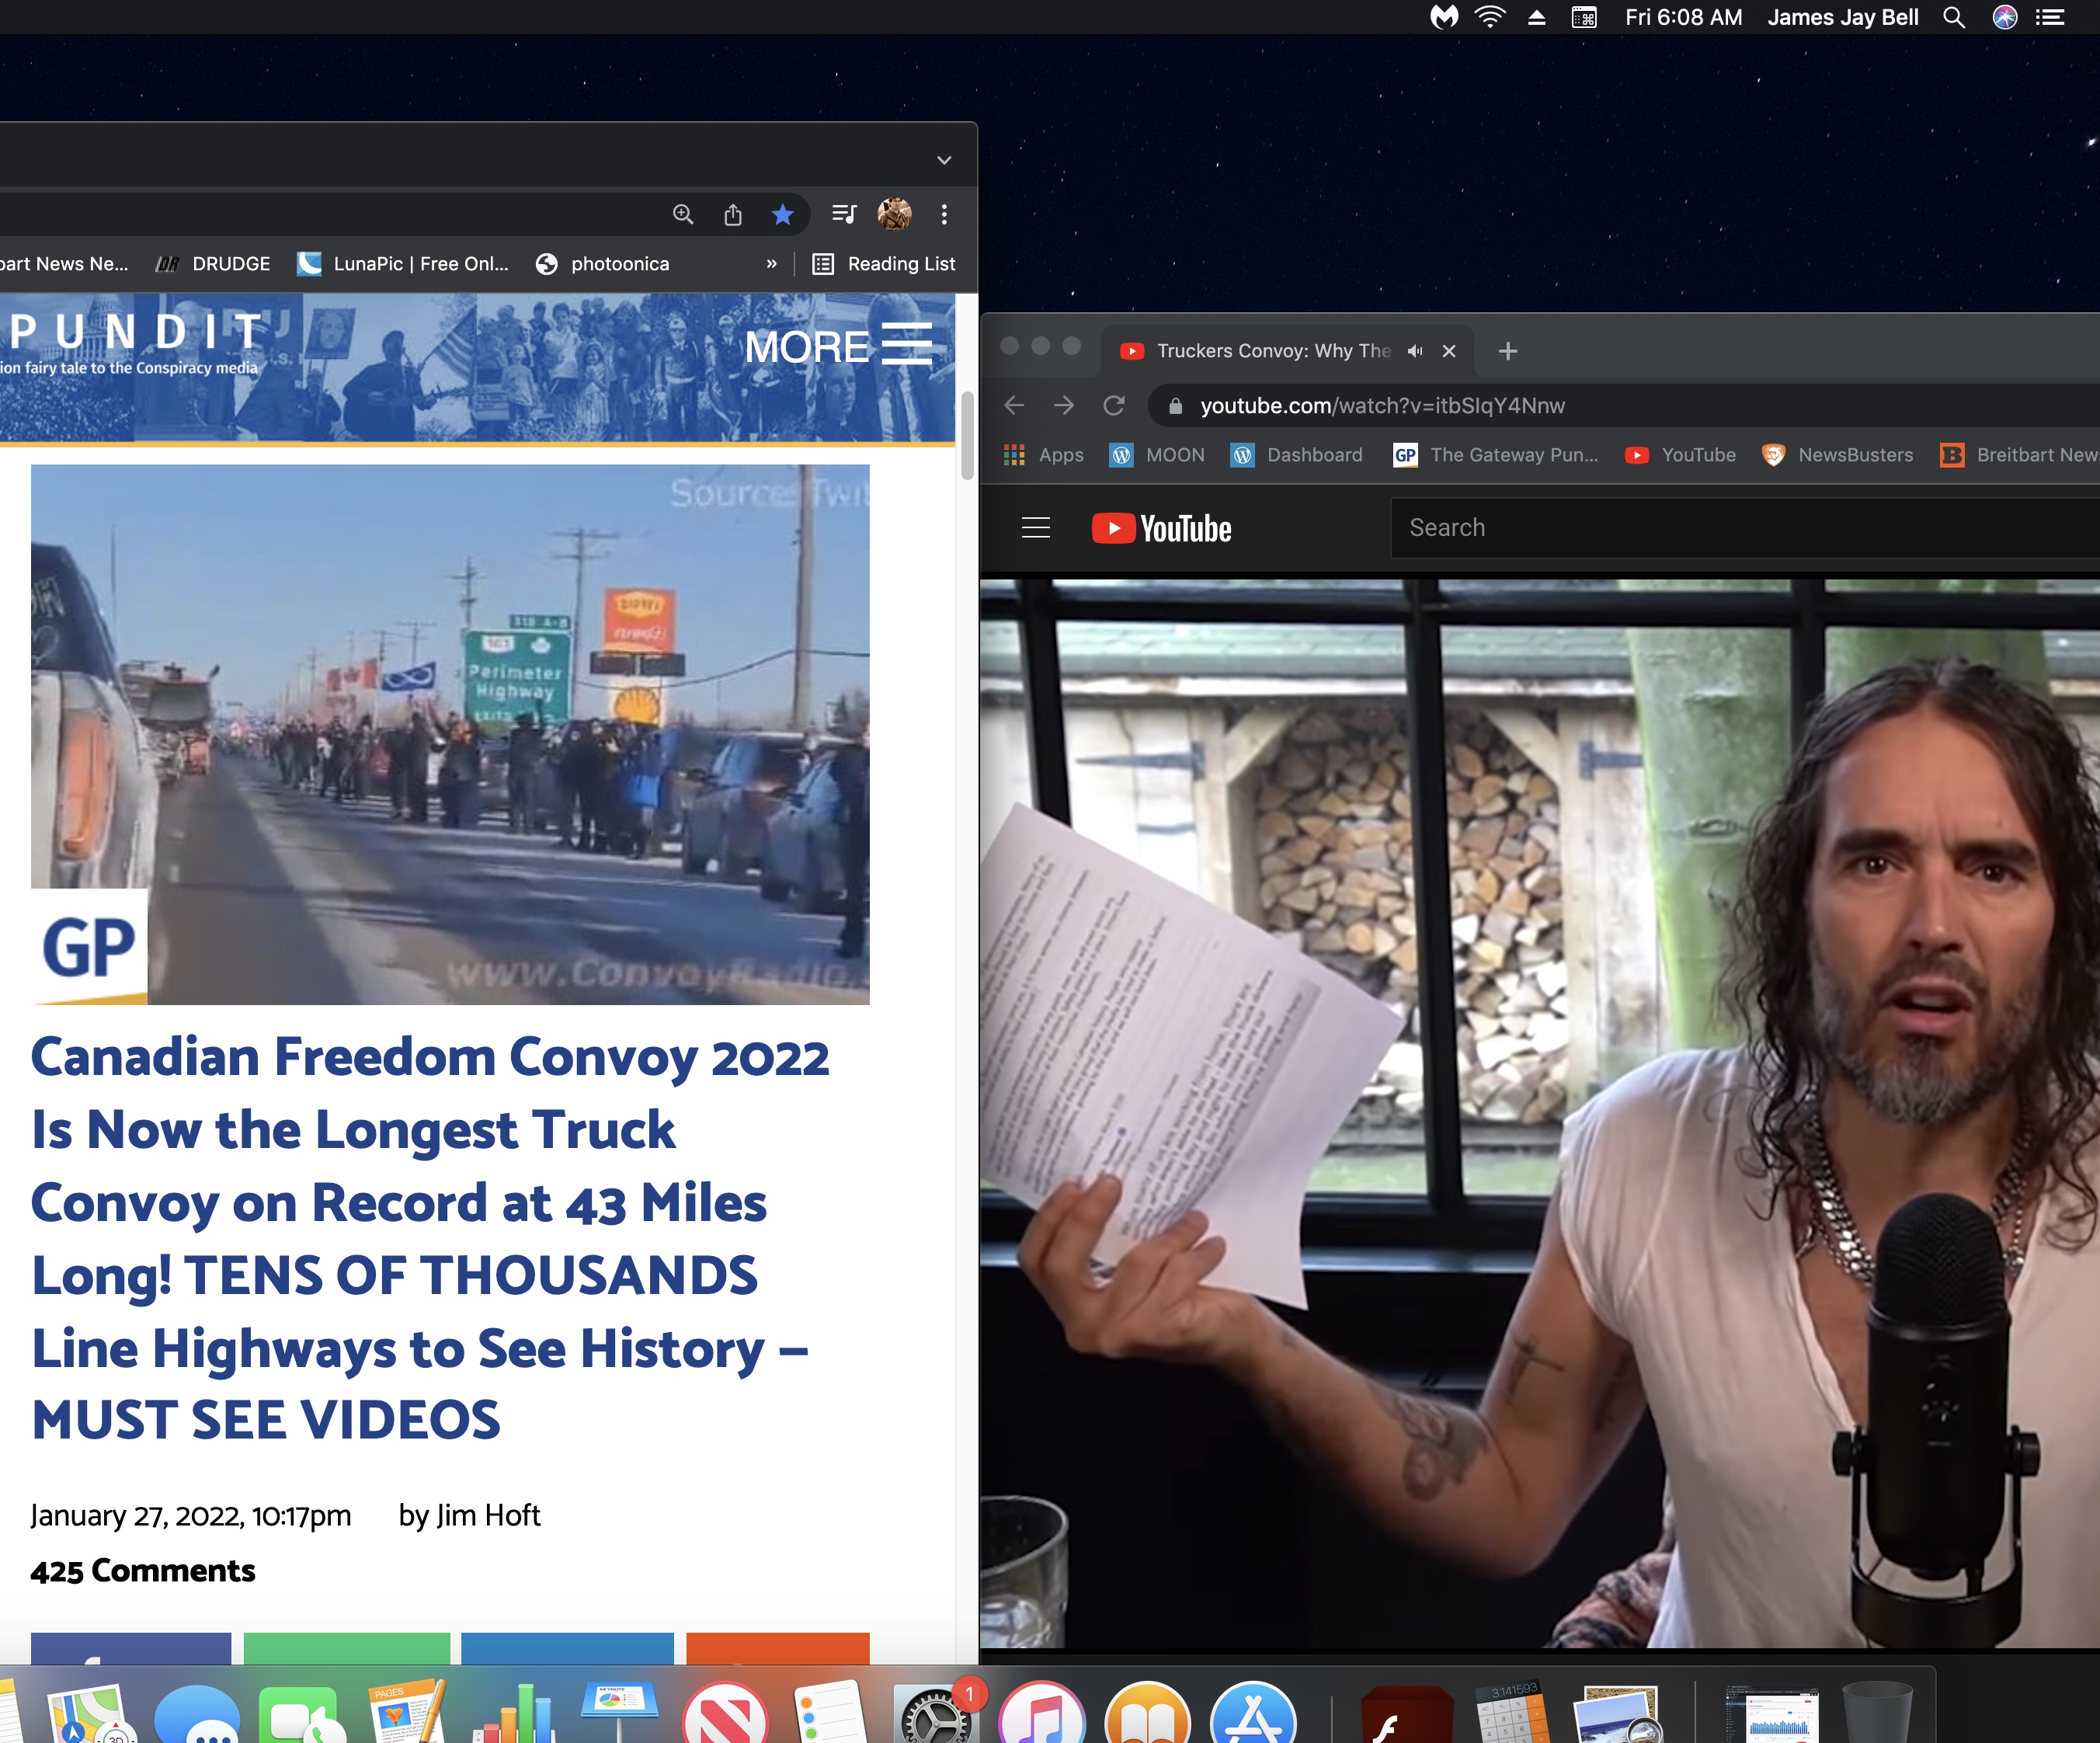
Task: Open the YouTube bookmark
Action: (1680, 455)
